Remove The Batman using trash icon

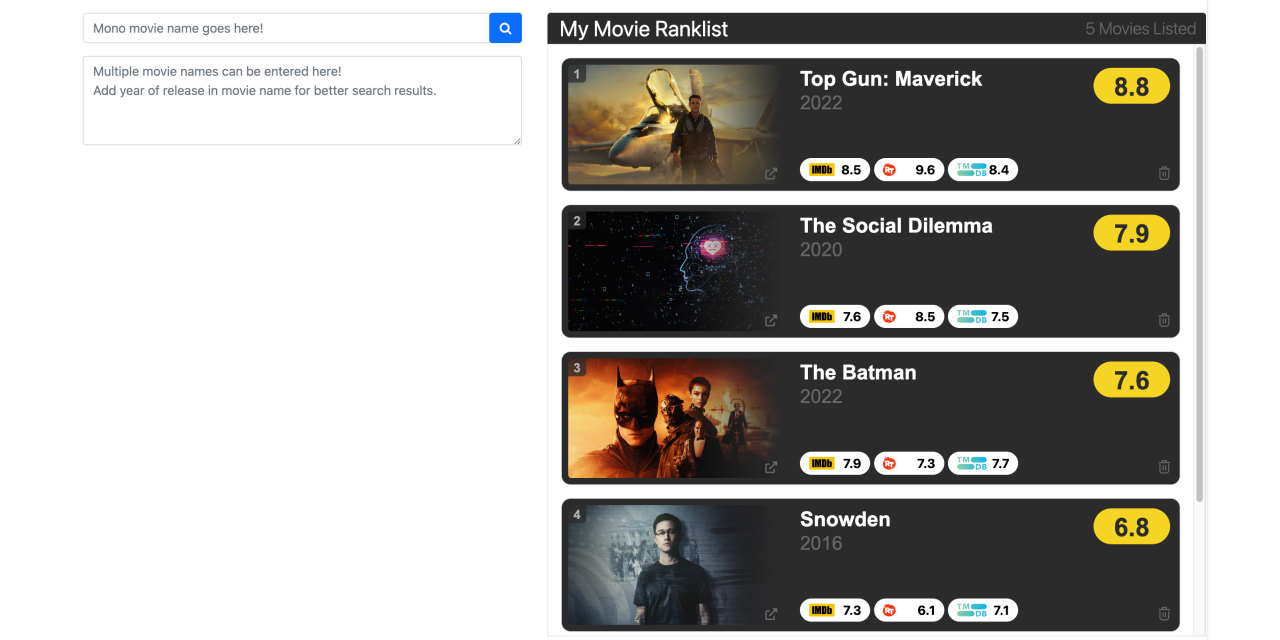(x=1164, y=466)
